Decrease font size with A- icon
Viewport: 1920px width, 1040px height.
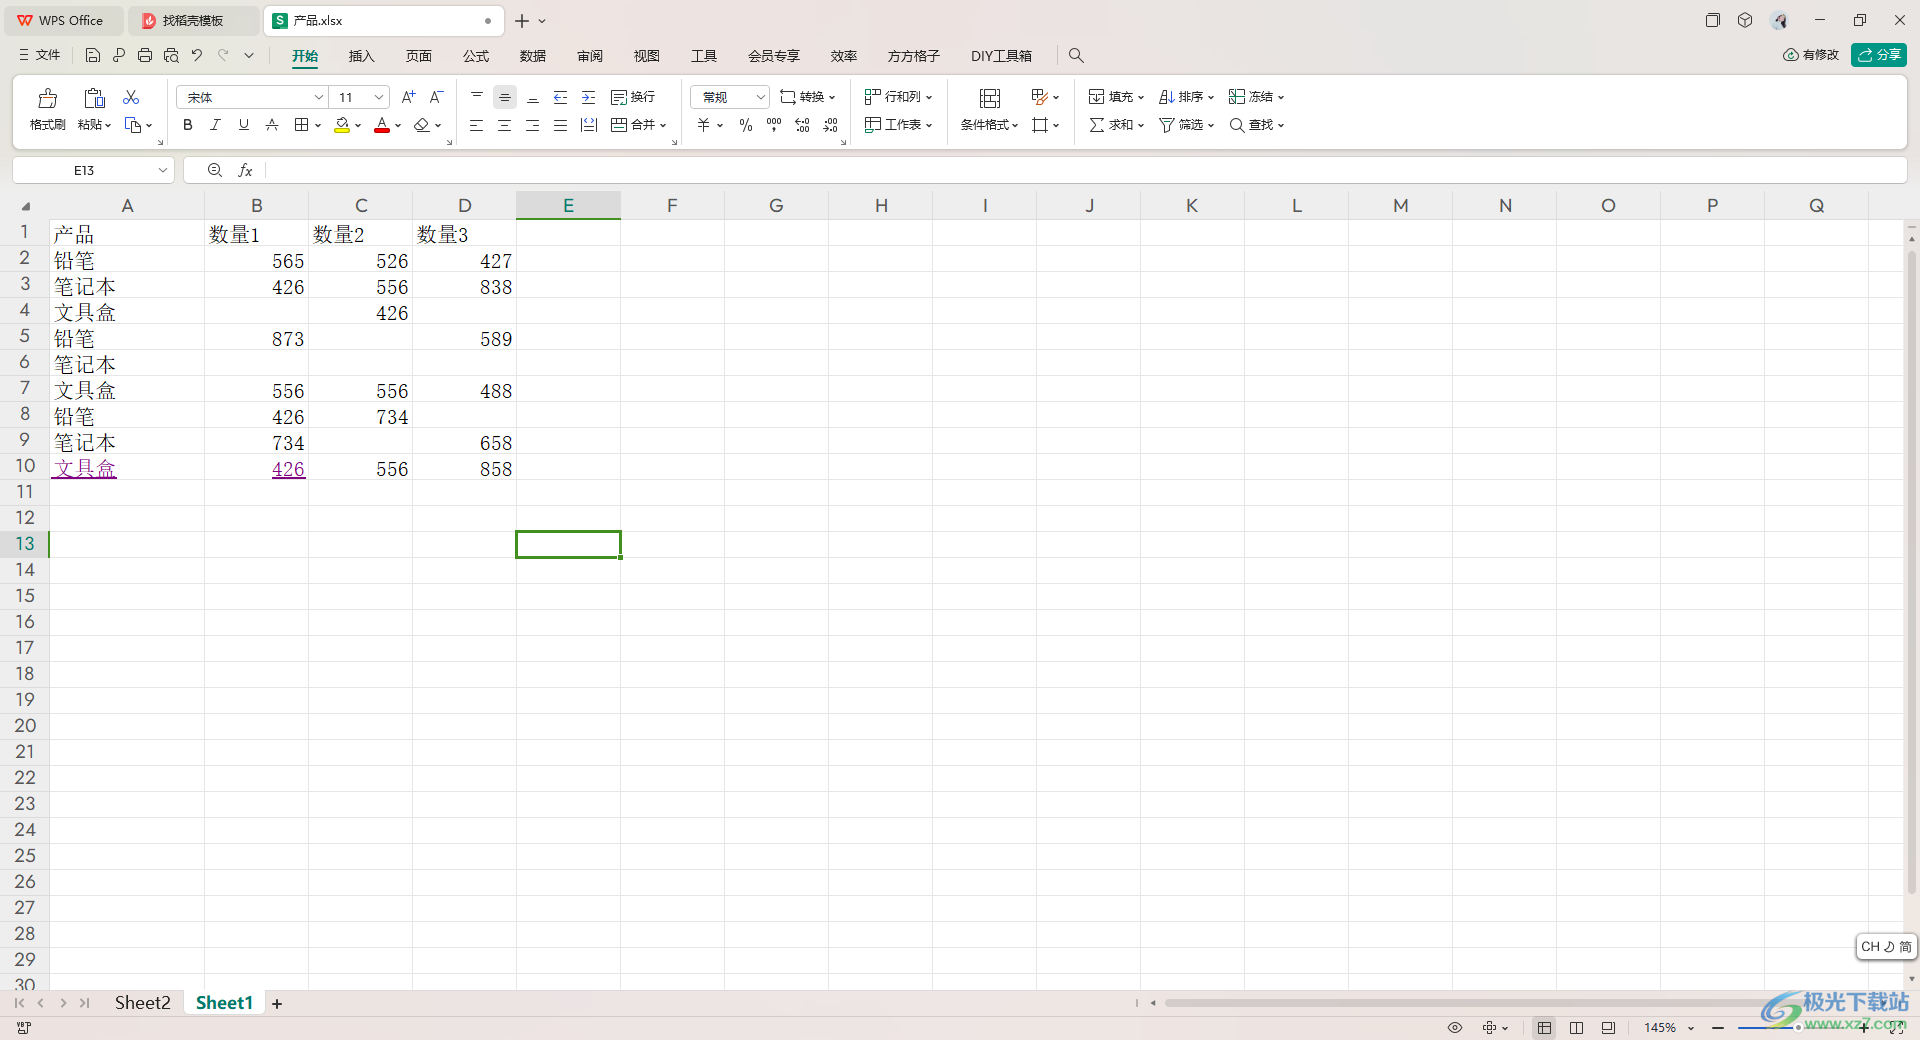[436, 97]
